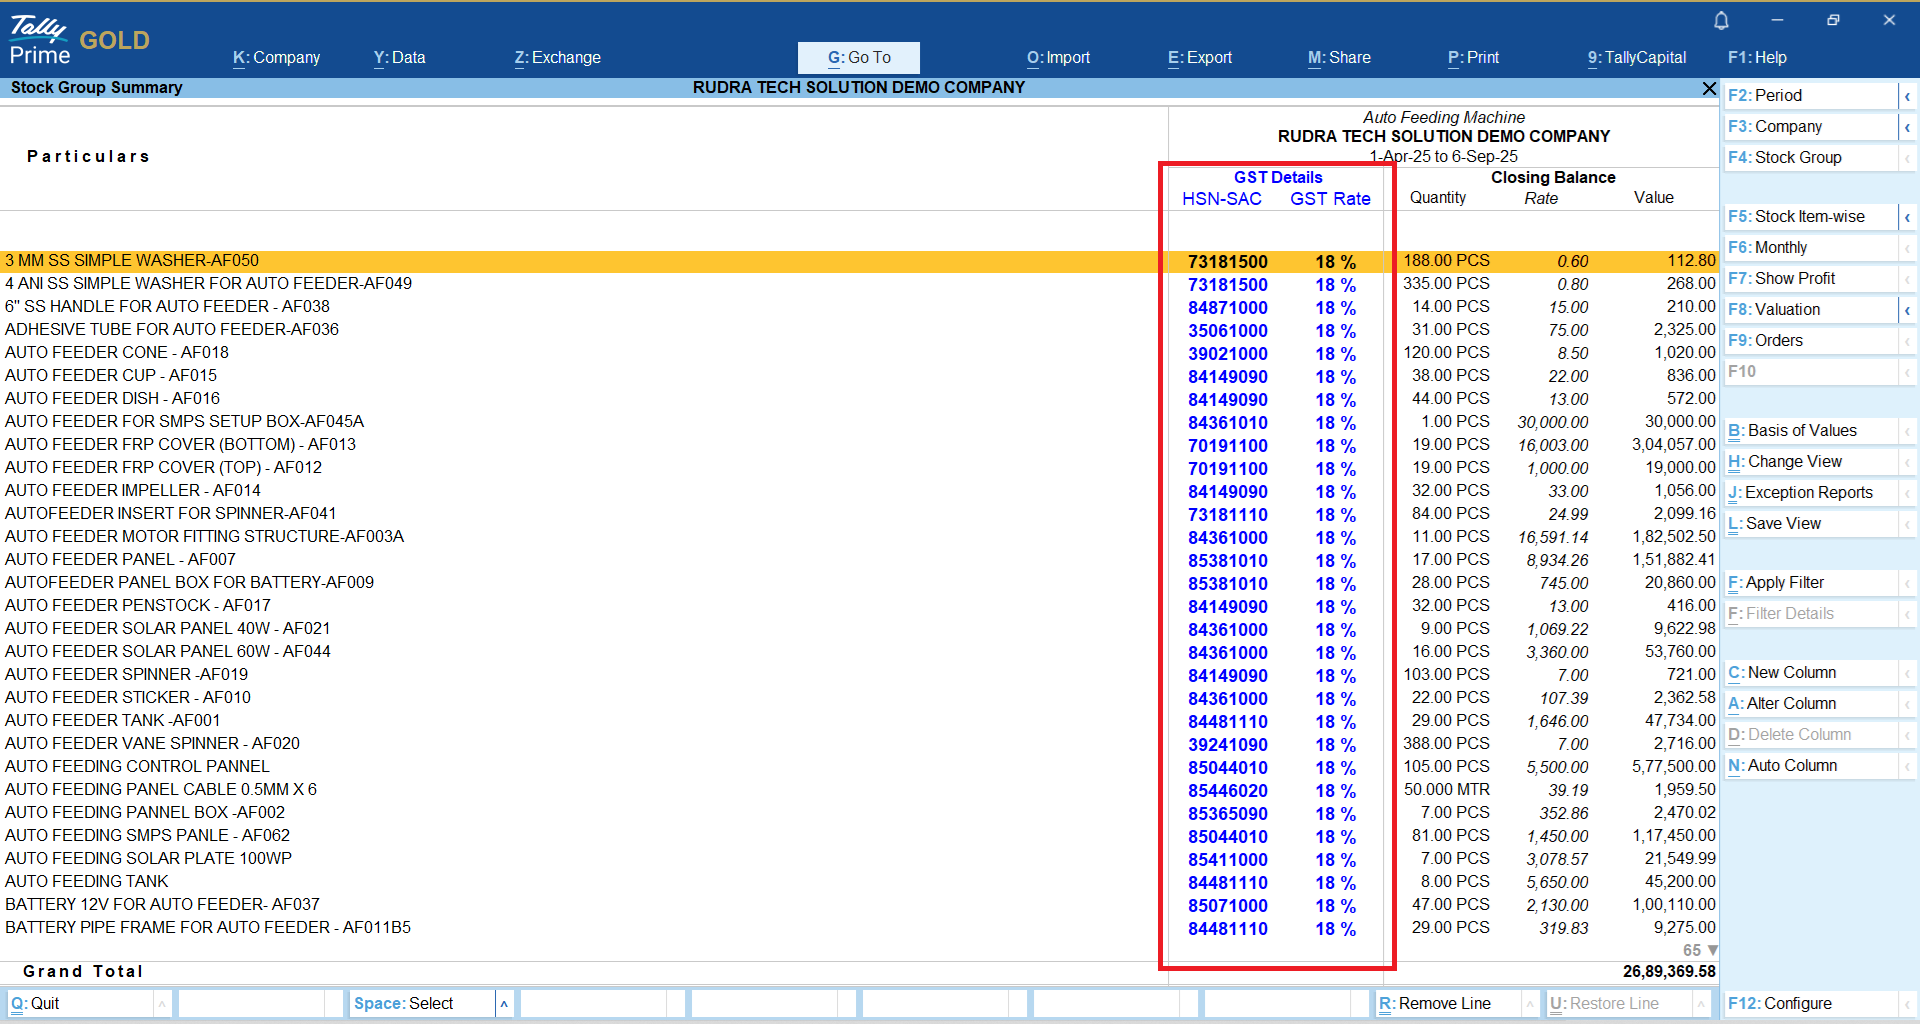Open the F1: Help menu

pyautogui.click(x=1757, y=58)
